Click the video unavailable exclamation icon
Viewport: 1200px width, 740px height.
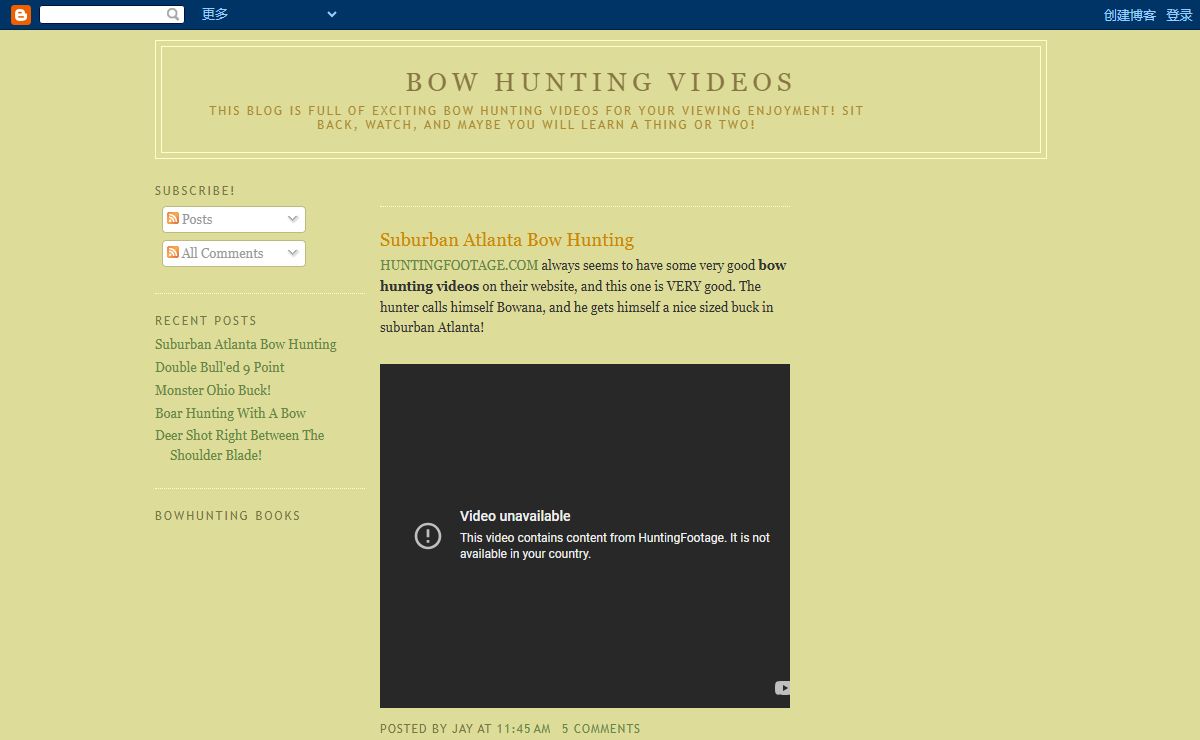coord(428,536)
